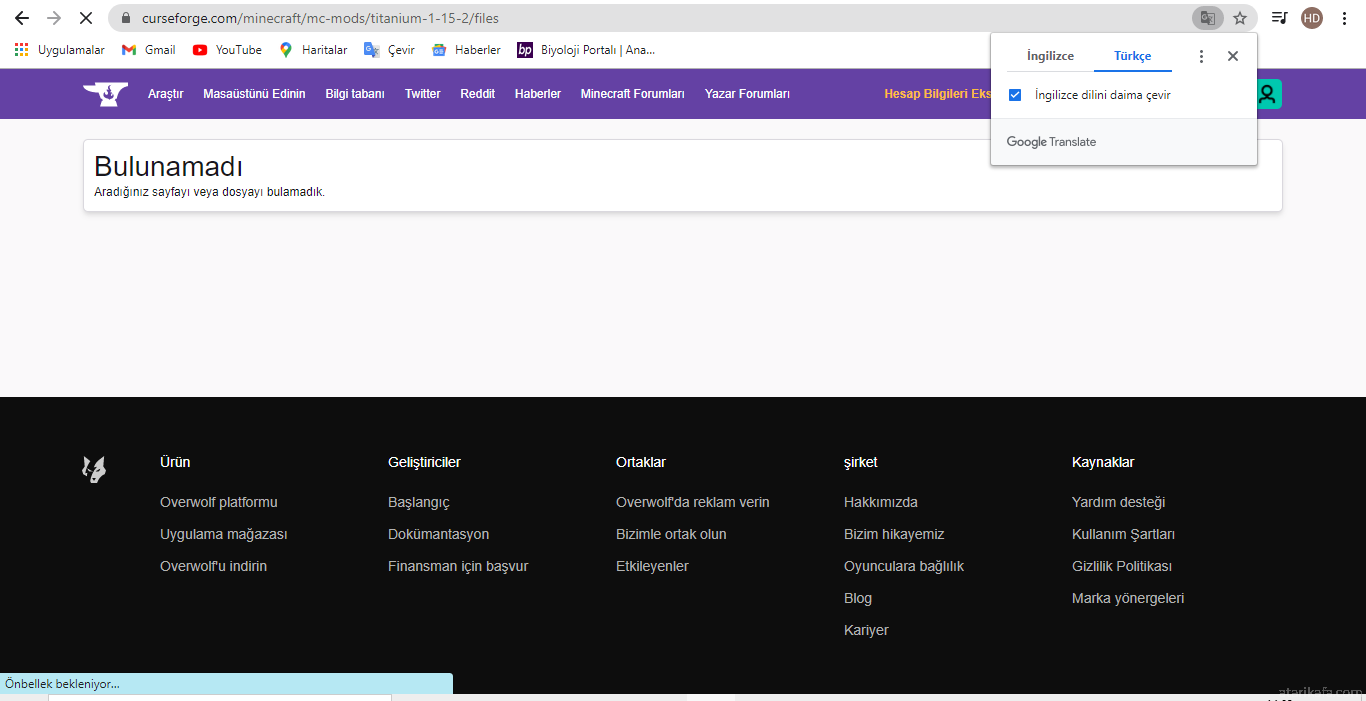This screenshot has width=1366, height=701.
Task: Click Overwolf'u indirin footer link
Action: pos(214,566)
